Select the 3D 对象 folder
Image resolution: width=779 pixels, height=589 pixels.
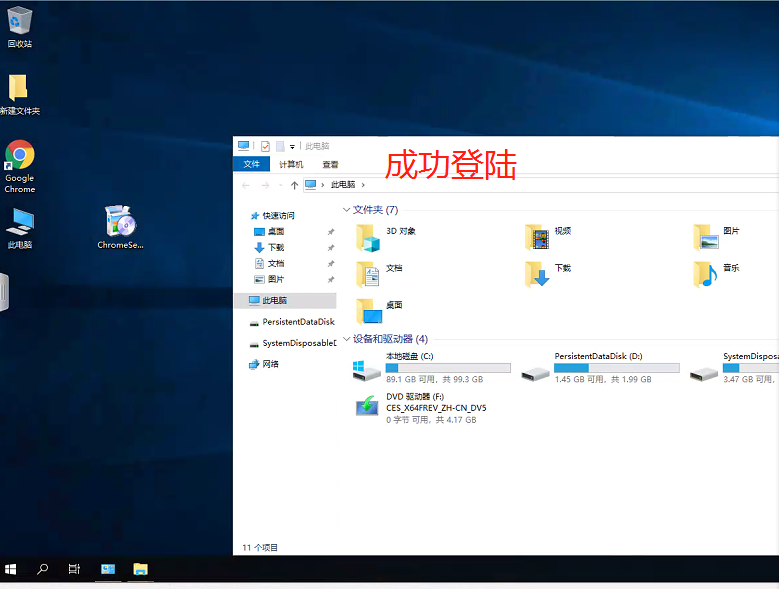[x=387, y=237]
